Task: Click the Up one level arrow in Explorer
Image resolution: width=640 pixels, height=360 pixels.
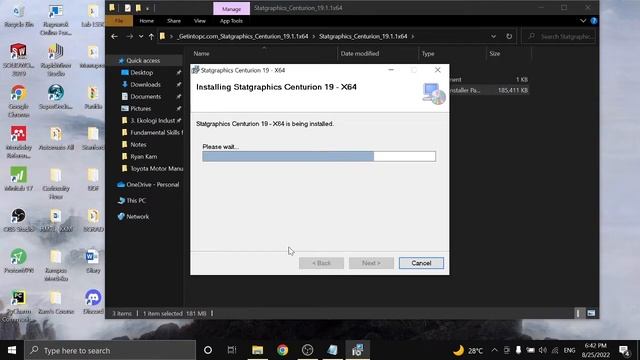Action: [151, 36]
